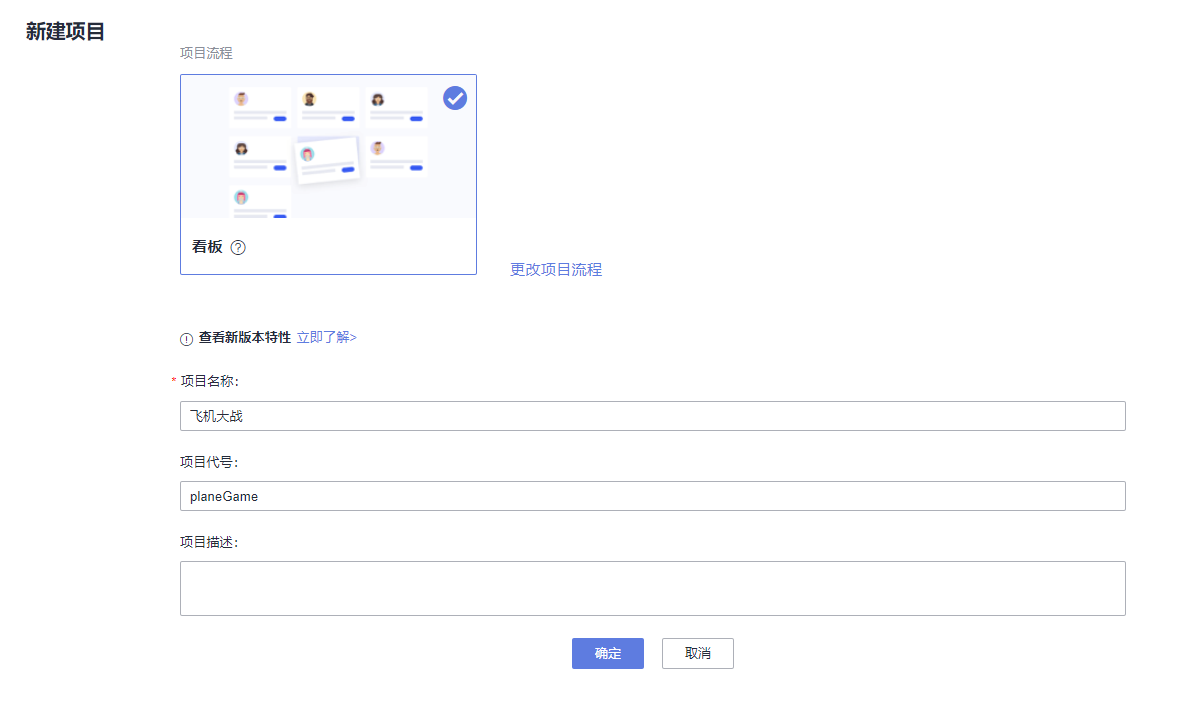Viewport: 1204px width, 702px height.
Task: Click the 看板 title text on the card
Action: (207, 247)
